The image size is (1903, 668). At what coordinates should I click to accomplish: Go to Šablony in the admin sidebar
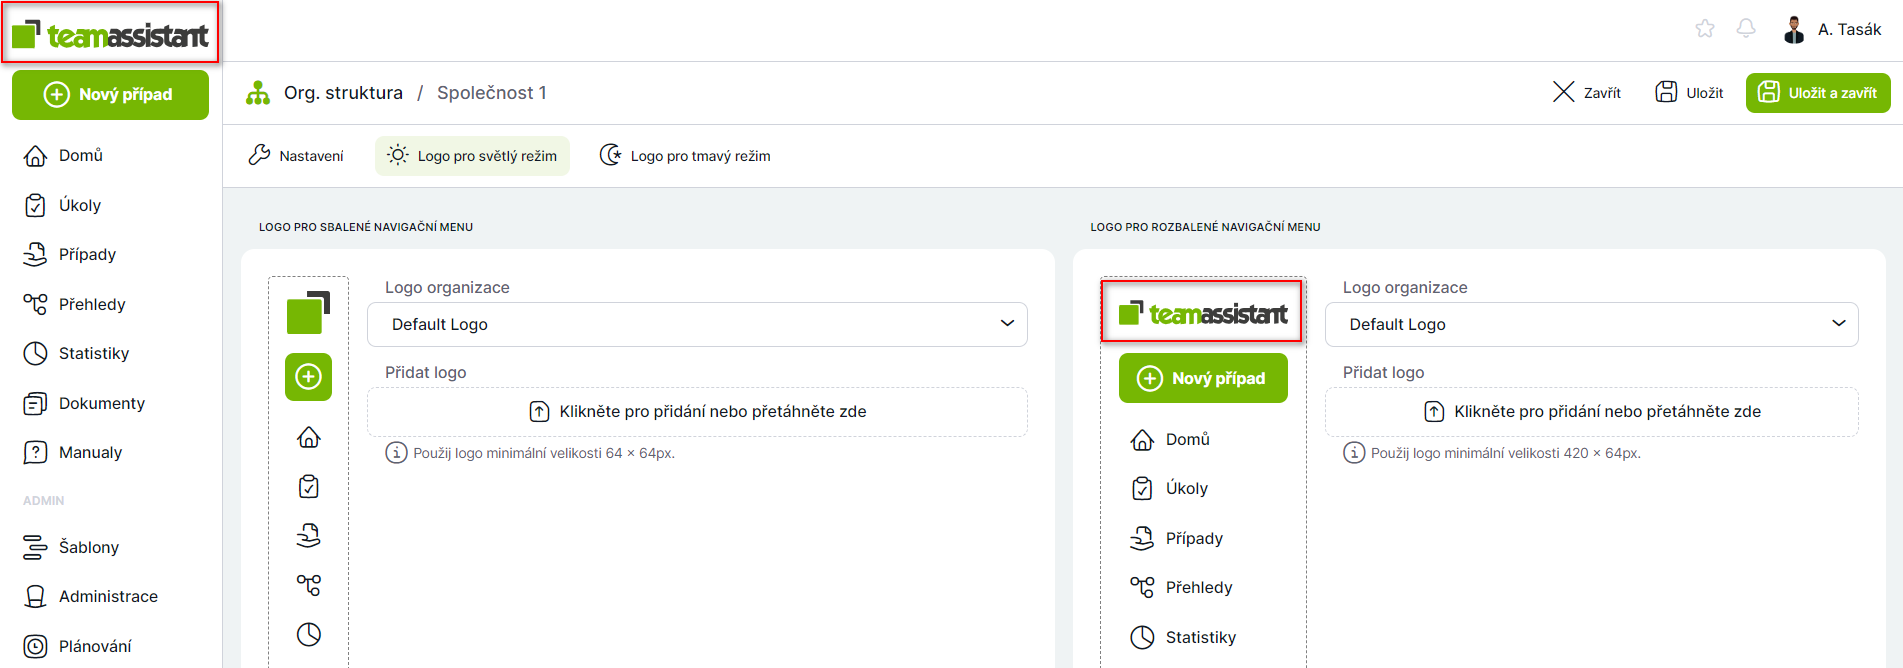88,547
